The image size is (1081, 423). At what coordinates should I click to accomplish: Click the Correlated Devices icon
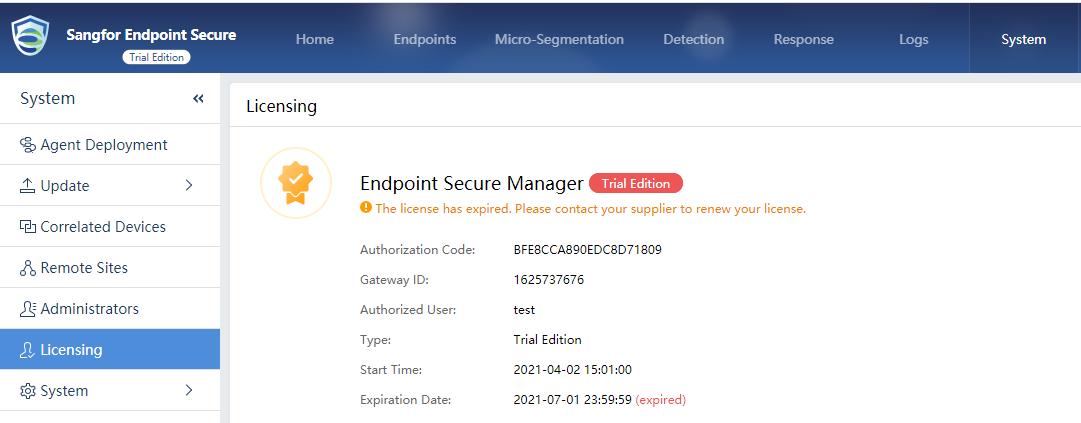[28, 227]
